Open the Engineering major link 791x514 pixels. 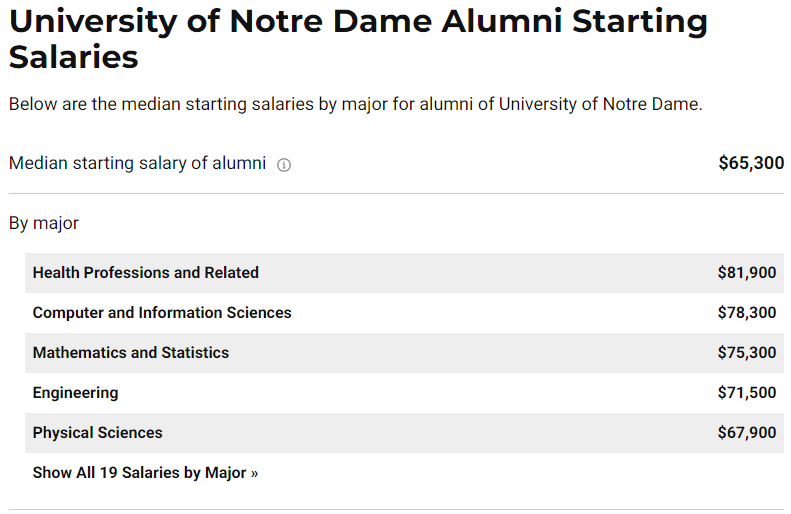click(76, 392)
